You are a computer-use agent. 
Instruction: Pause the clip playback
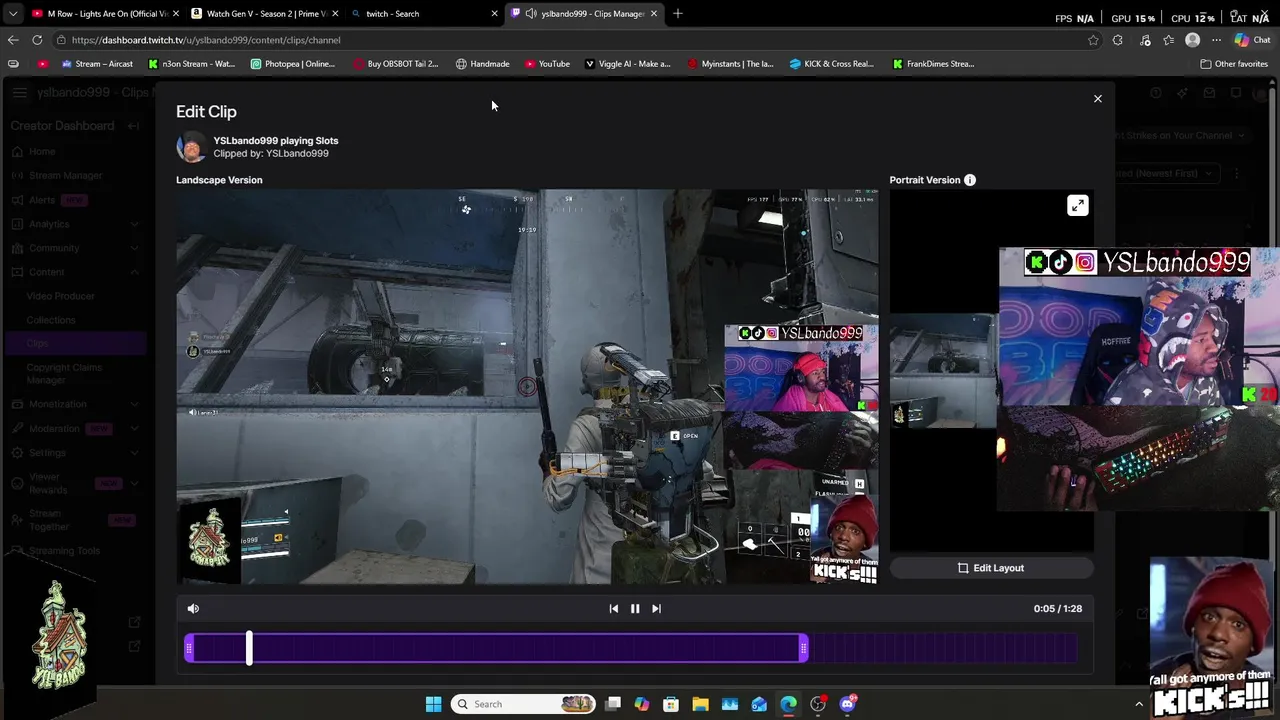[635, 608]
